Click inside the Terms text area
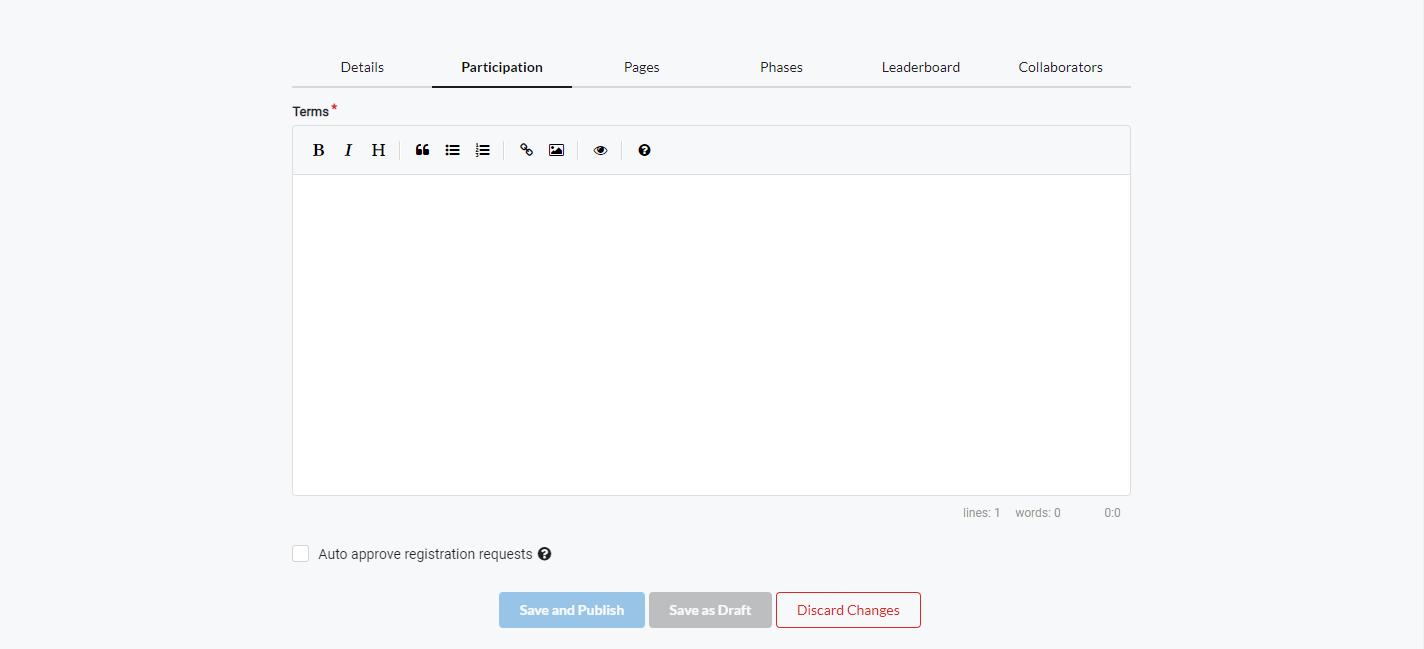 click(x=711, y=335)
